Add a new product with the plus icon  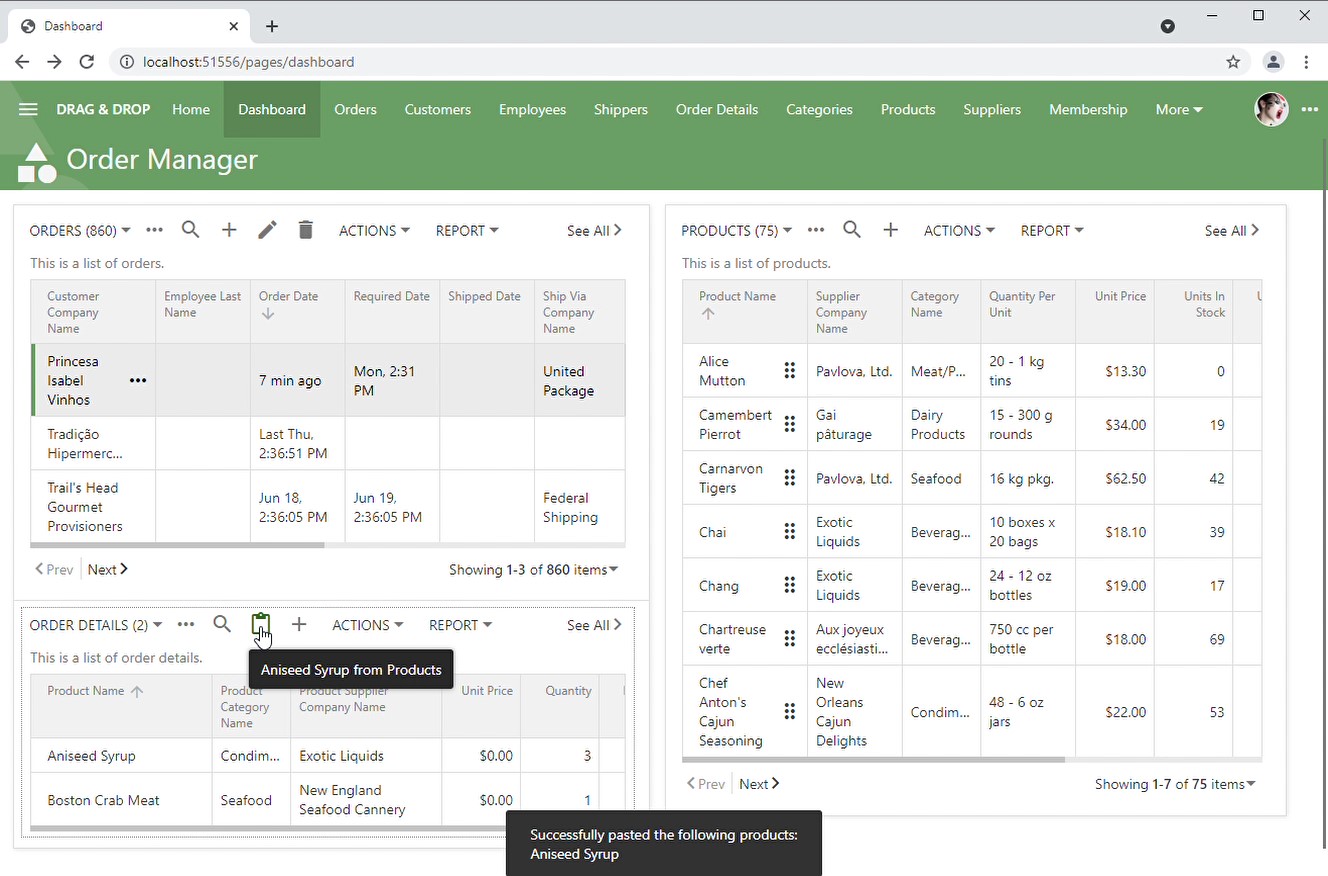click(x=890, y=230)
